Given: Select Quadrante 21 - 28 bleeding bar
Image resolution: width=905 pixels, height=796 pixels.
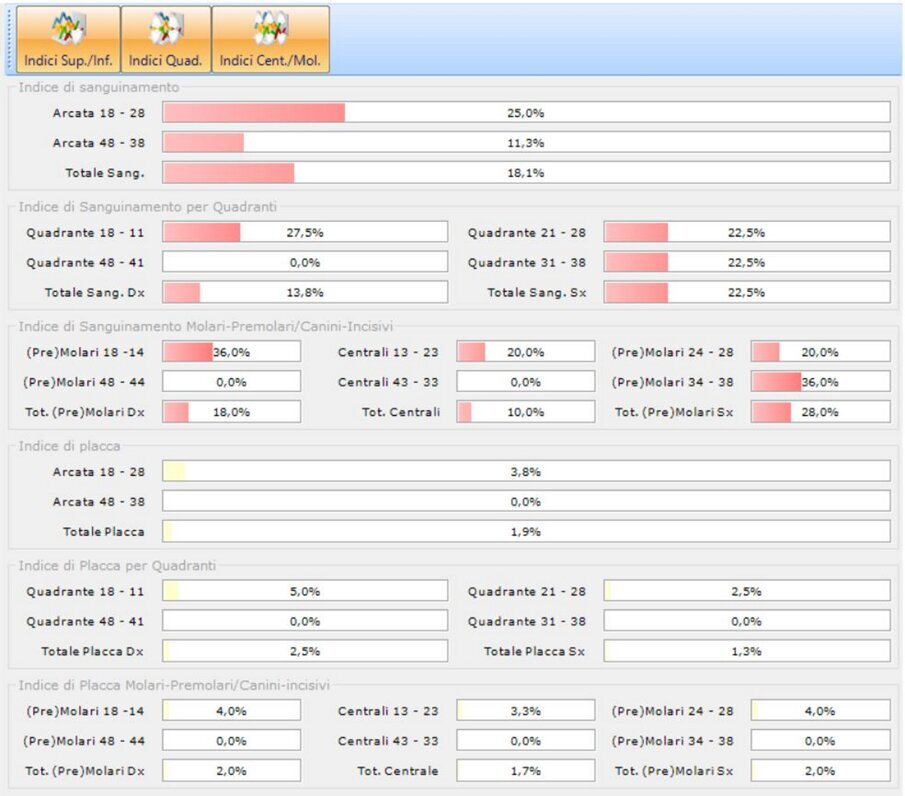Looking at the screenshot, I should [746, 232].
